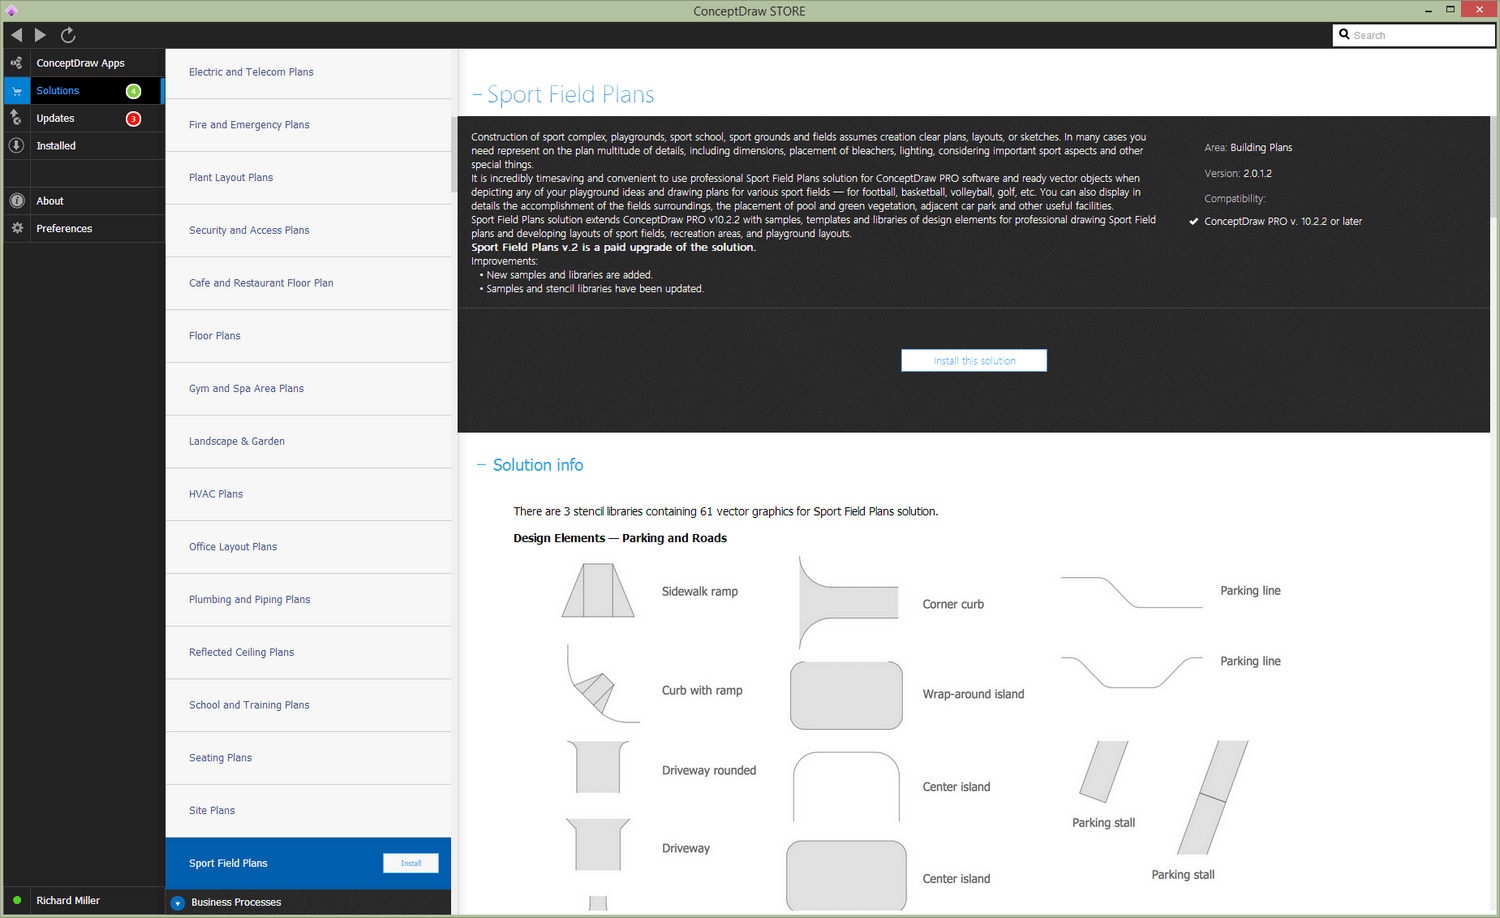Click the Solutions cart icon
The height and width of the screenshot is (918, 1500).
16,91
